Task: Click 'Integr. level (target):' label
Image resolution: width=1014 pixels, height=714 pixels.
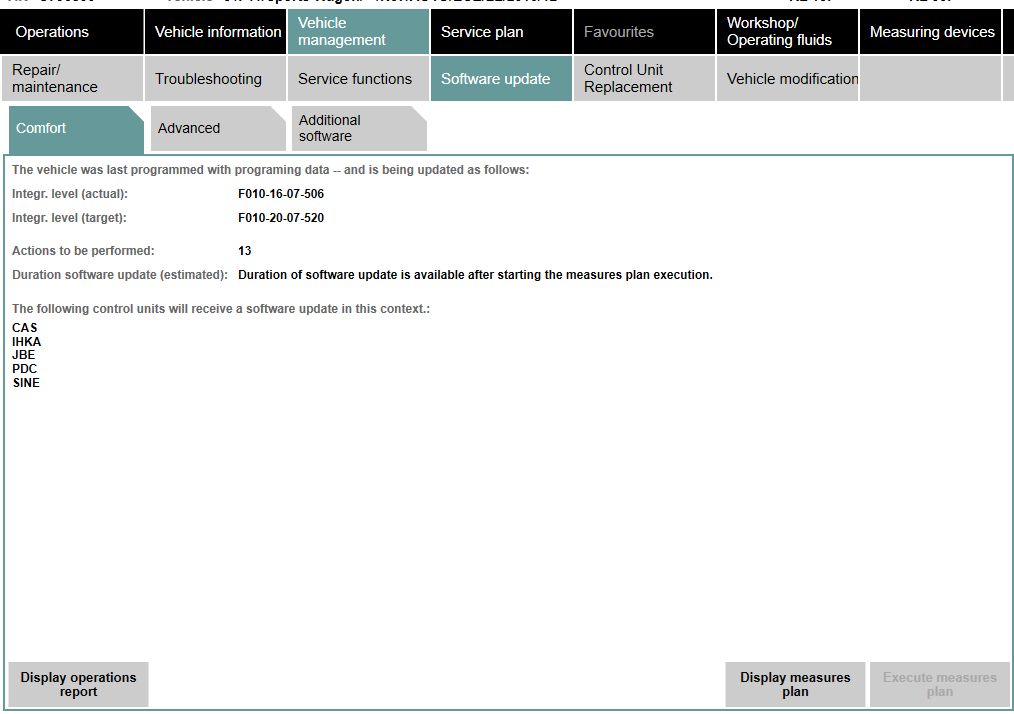Action: (x=69, y=218)
